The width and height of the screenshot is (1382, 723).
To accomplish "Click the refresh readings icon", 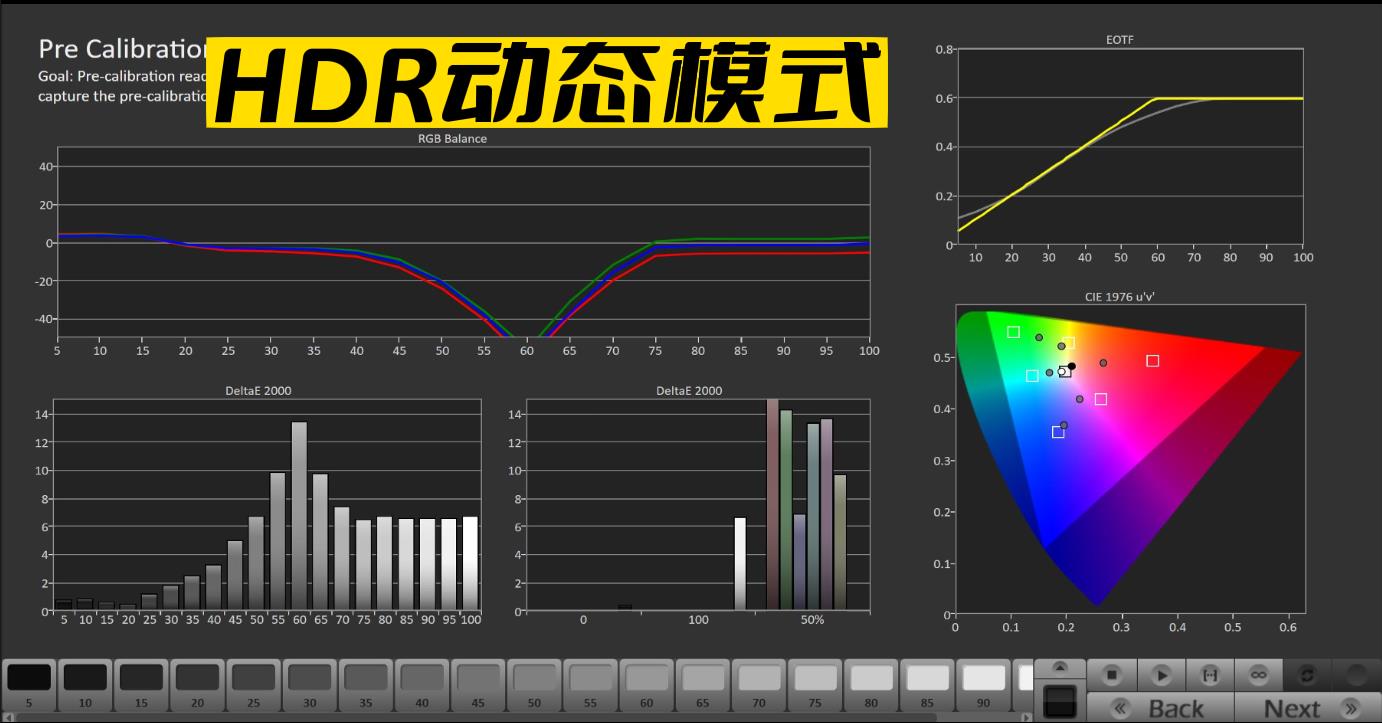I will point(1306,675).
